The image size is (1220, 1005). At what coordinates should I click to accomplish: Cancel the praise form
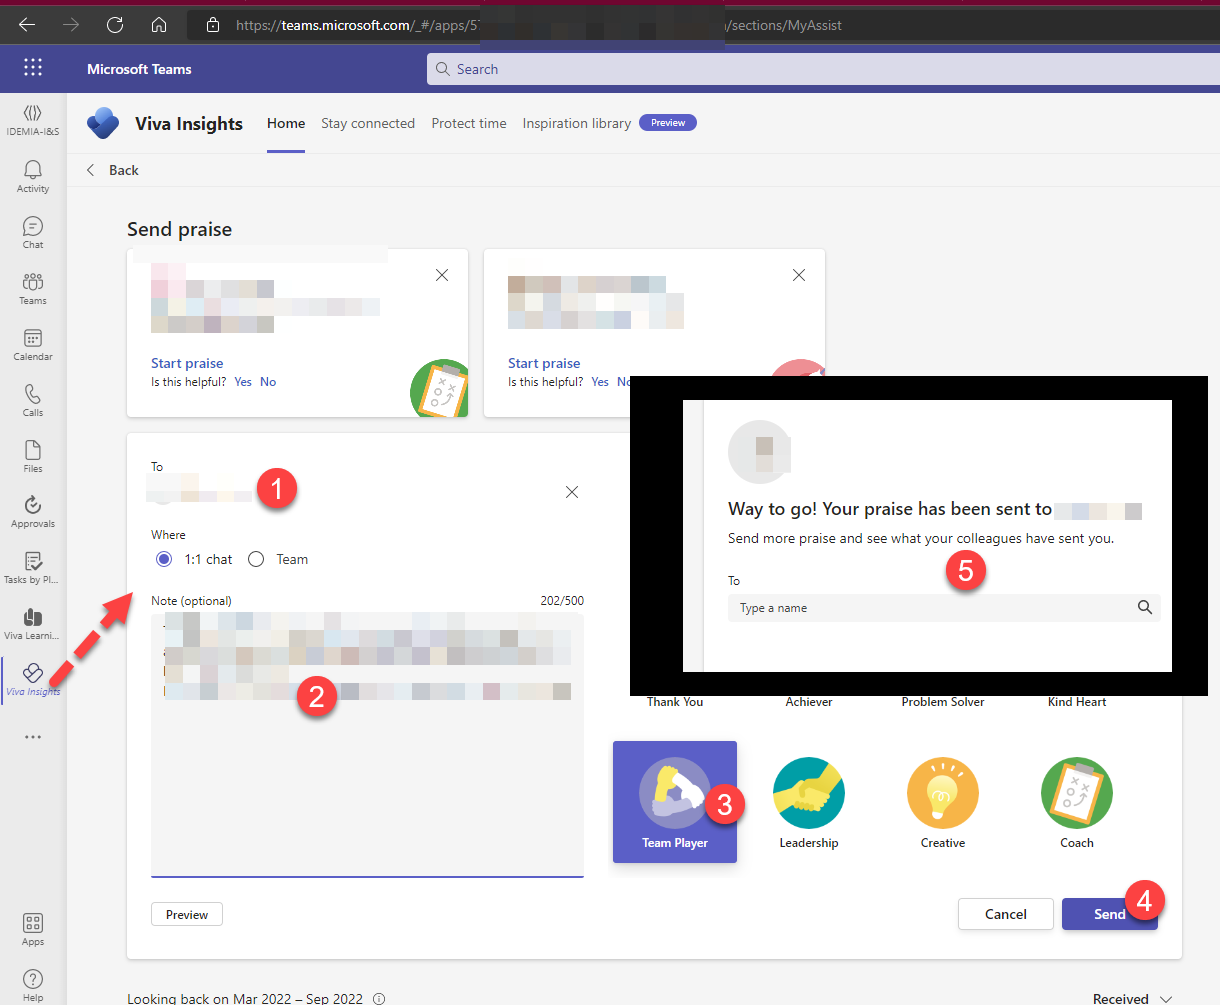tap(1006, 914)
